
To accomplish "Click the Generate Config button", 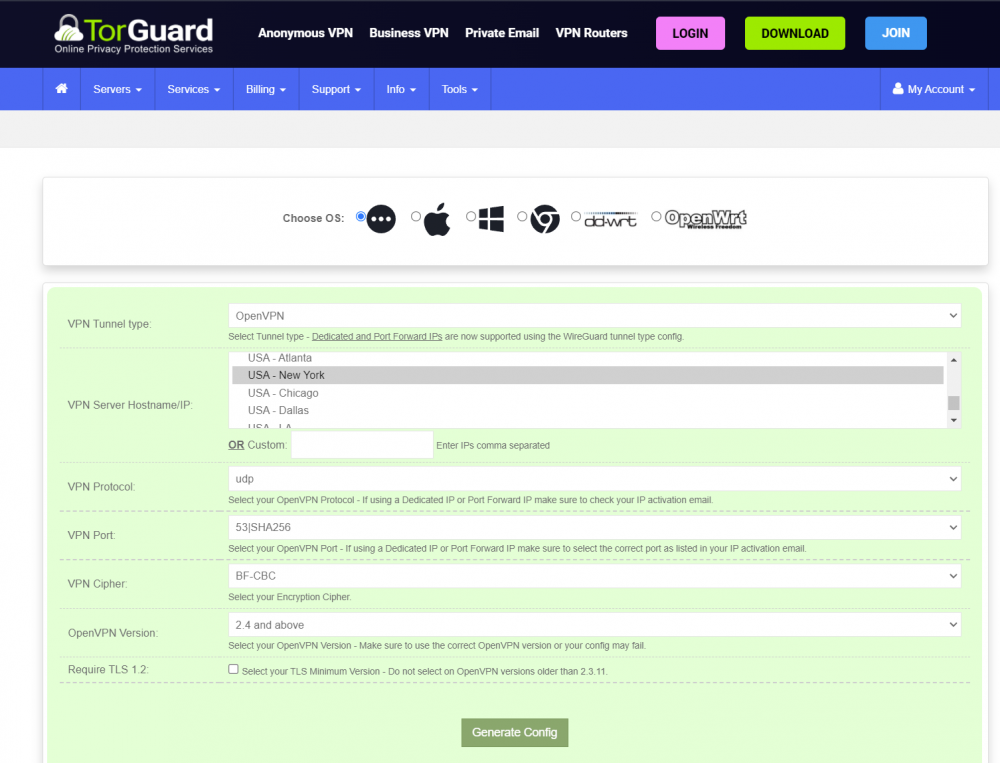I will point(515,732).
